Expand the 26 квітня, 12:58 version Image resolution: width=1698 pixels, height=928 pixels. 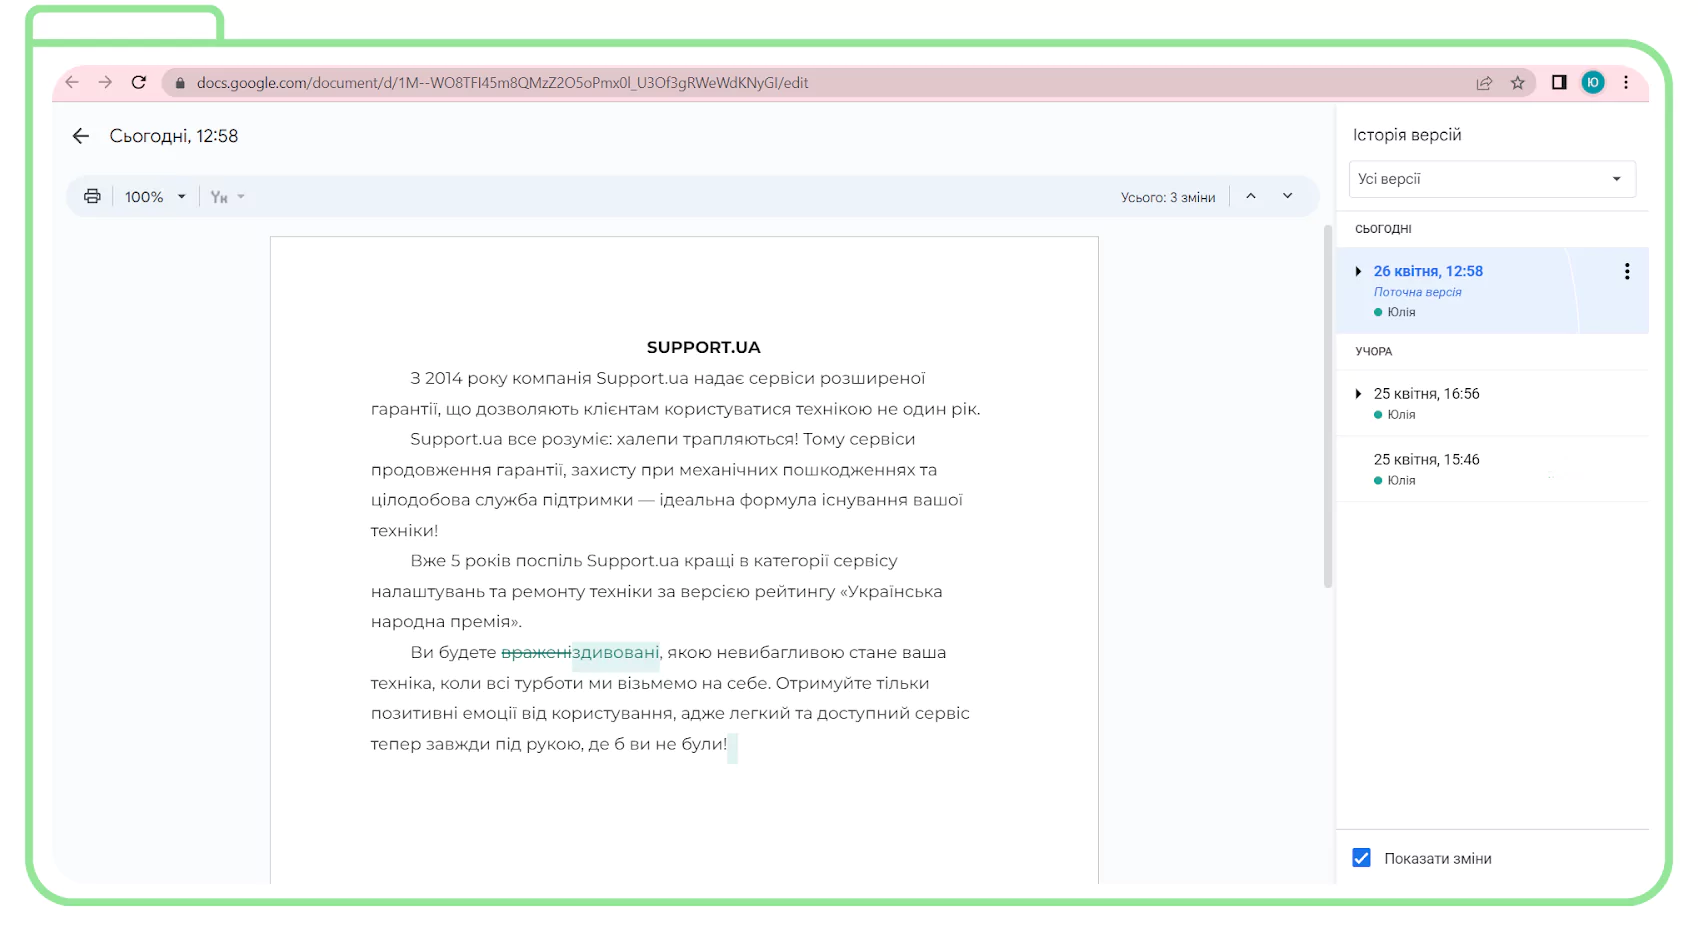[1358, 271]
